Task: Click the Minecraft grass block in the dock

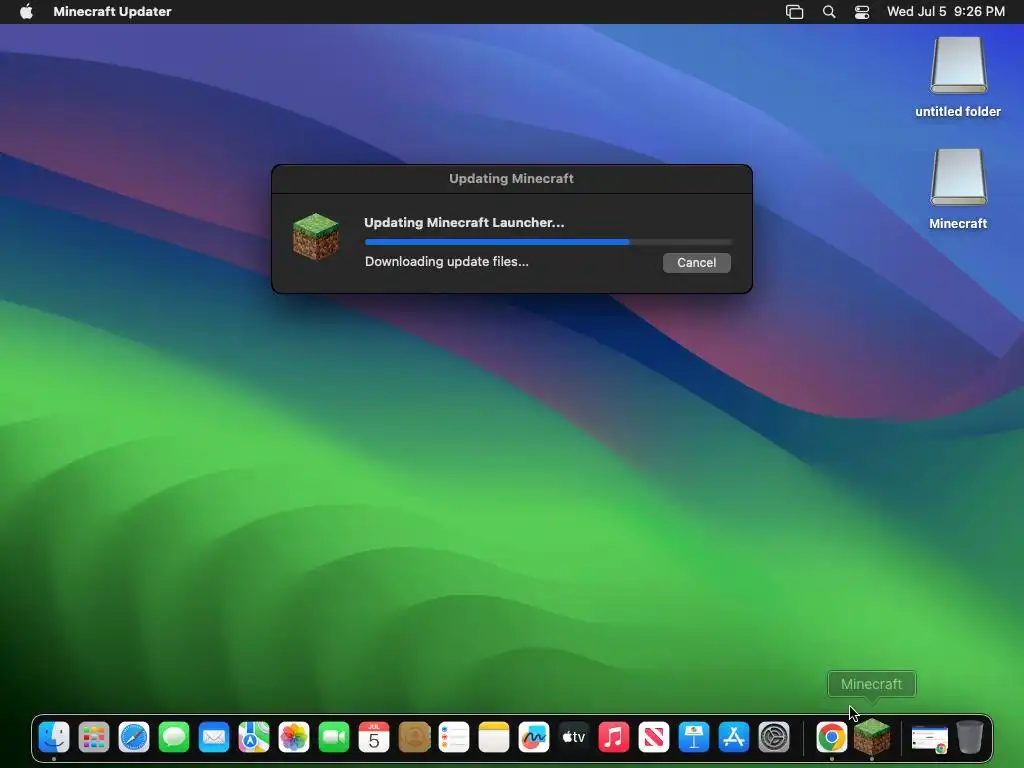Action: (872, 737)
